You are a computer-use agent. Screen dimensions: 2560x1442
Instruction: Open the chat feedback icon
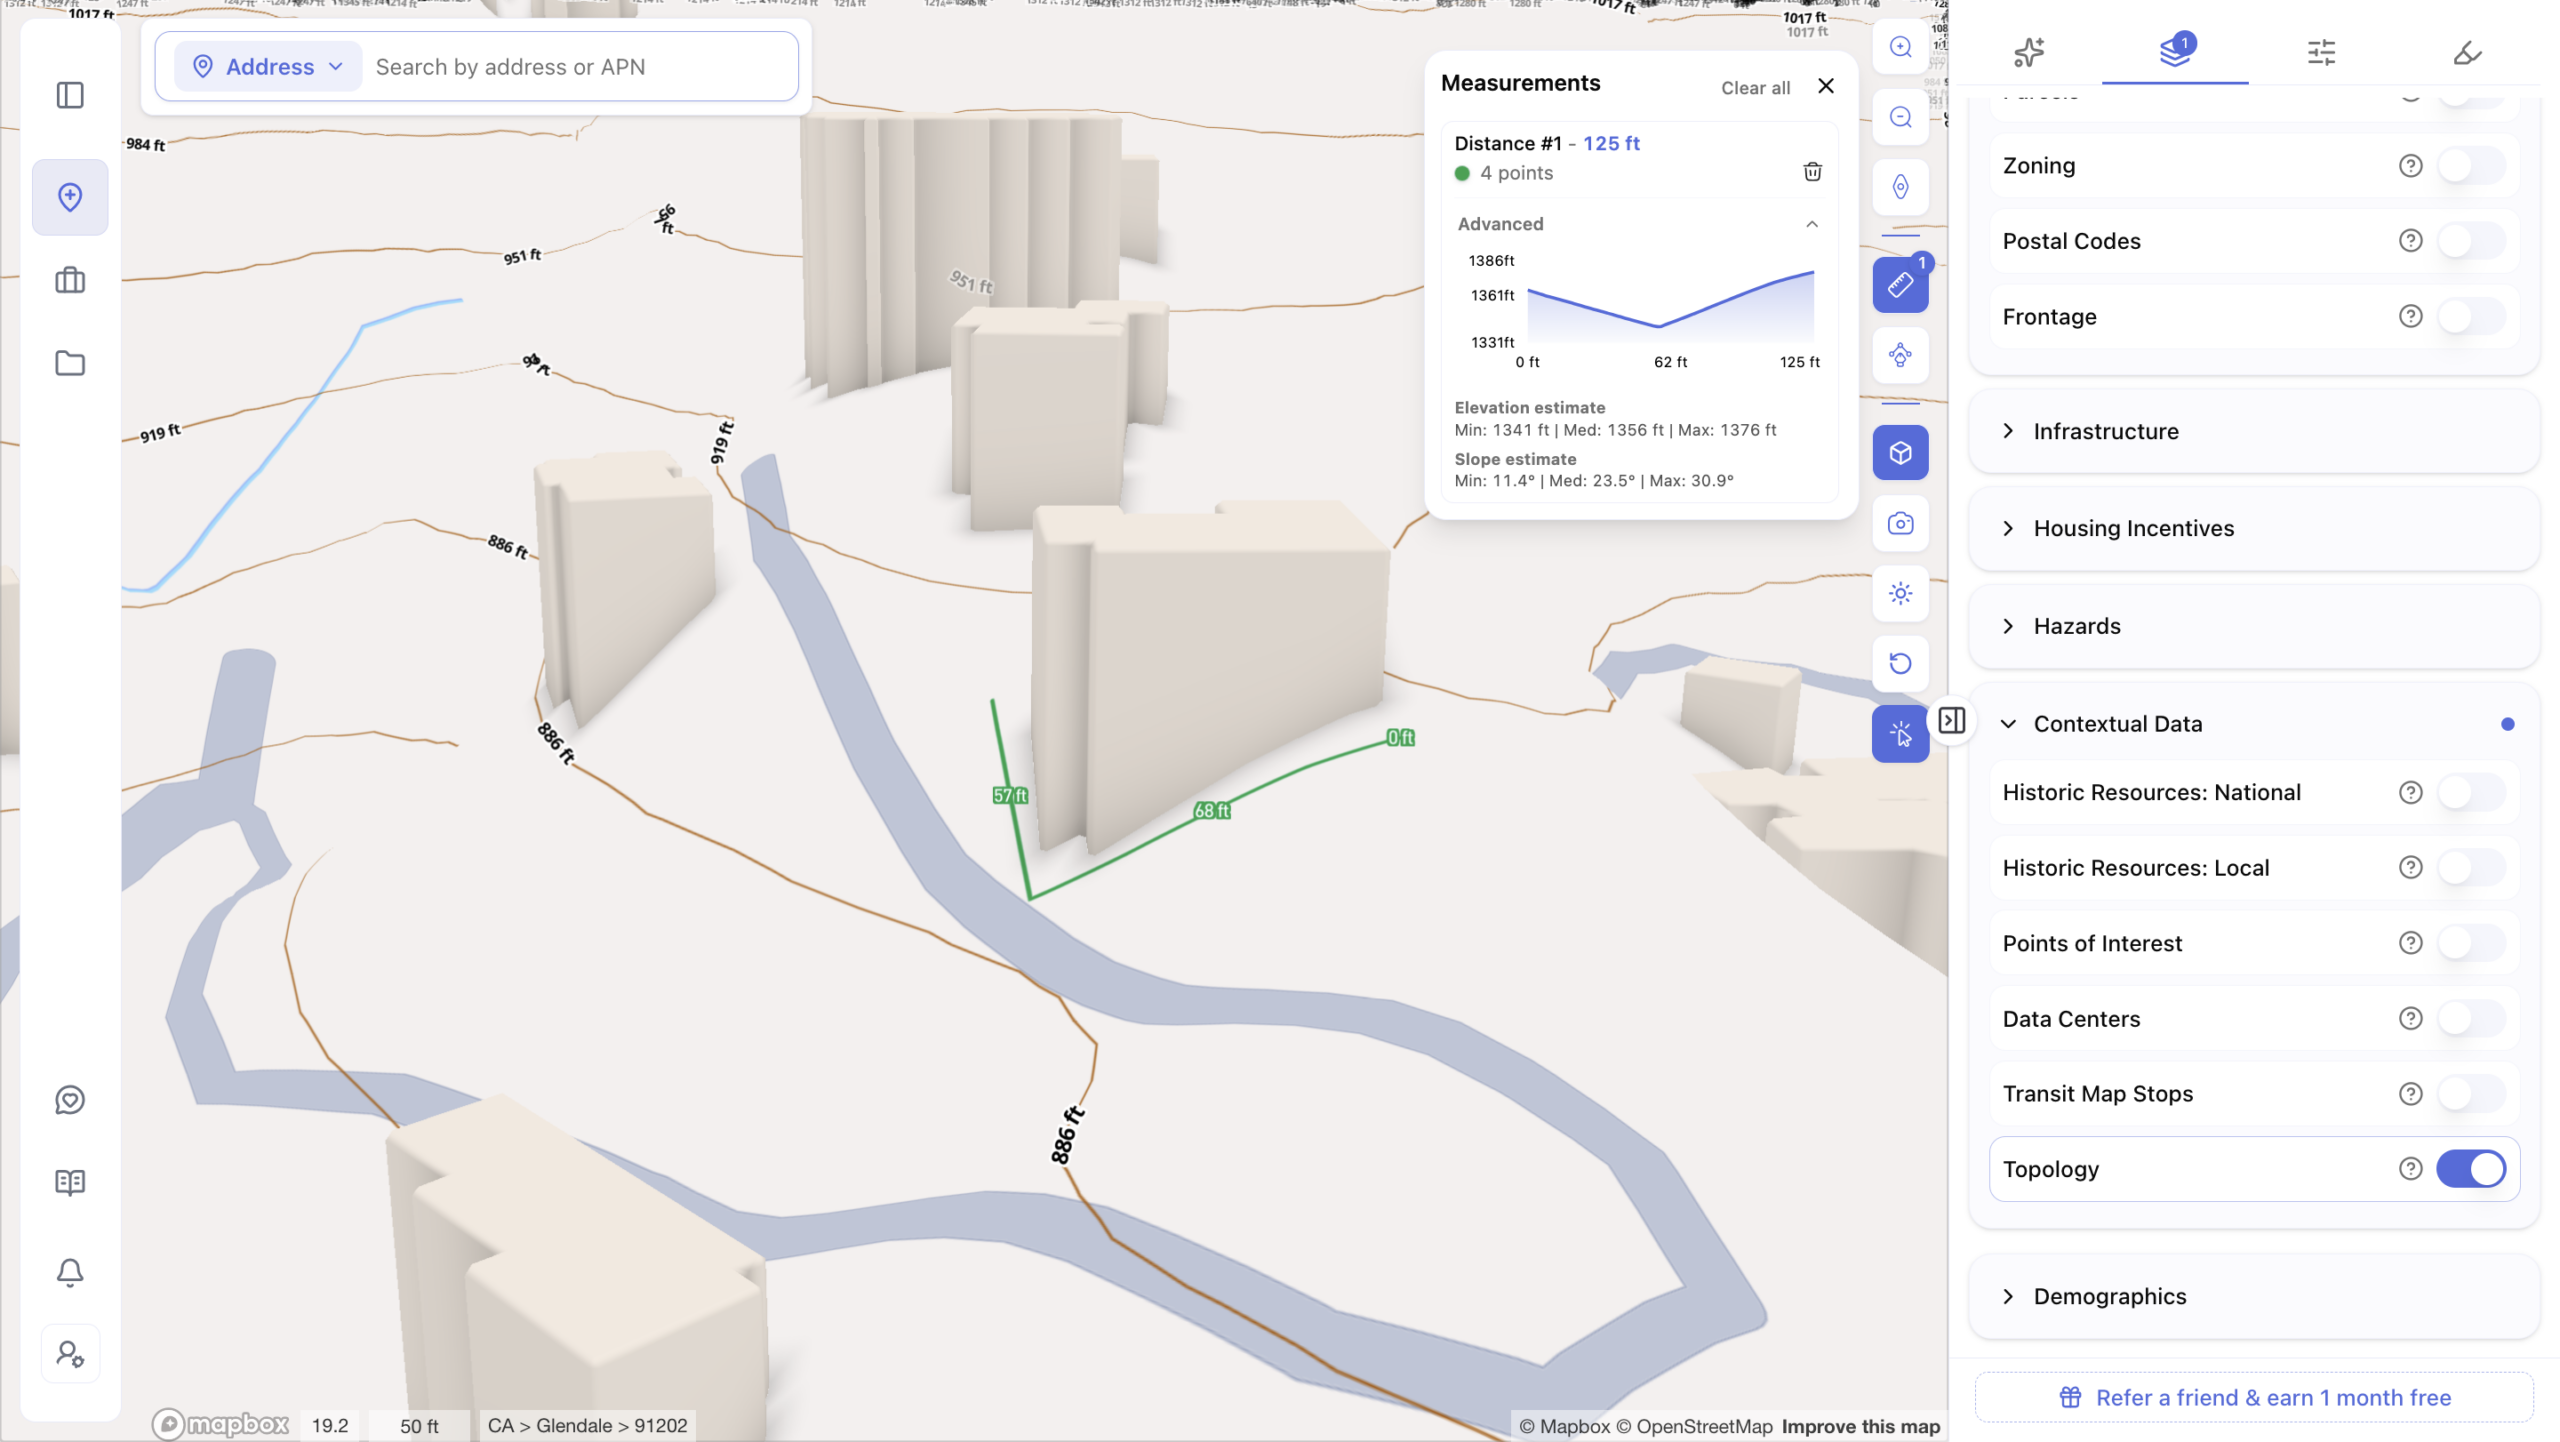coord(70,1100)
